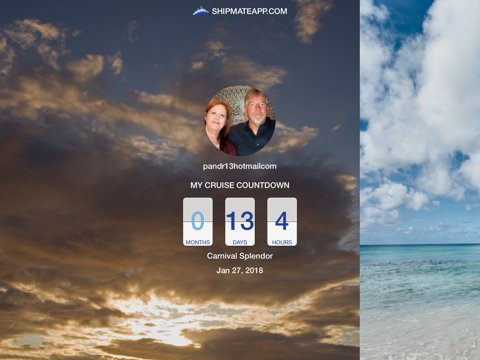Click the Shipmate ship logo icon
The height and width of the screenshot is (360, 480).
coord(200,11)
